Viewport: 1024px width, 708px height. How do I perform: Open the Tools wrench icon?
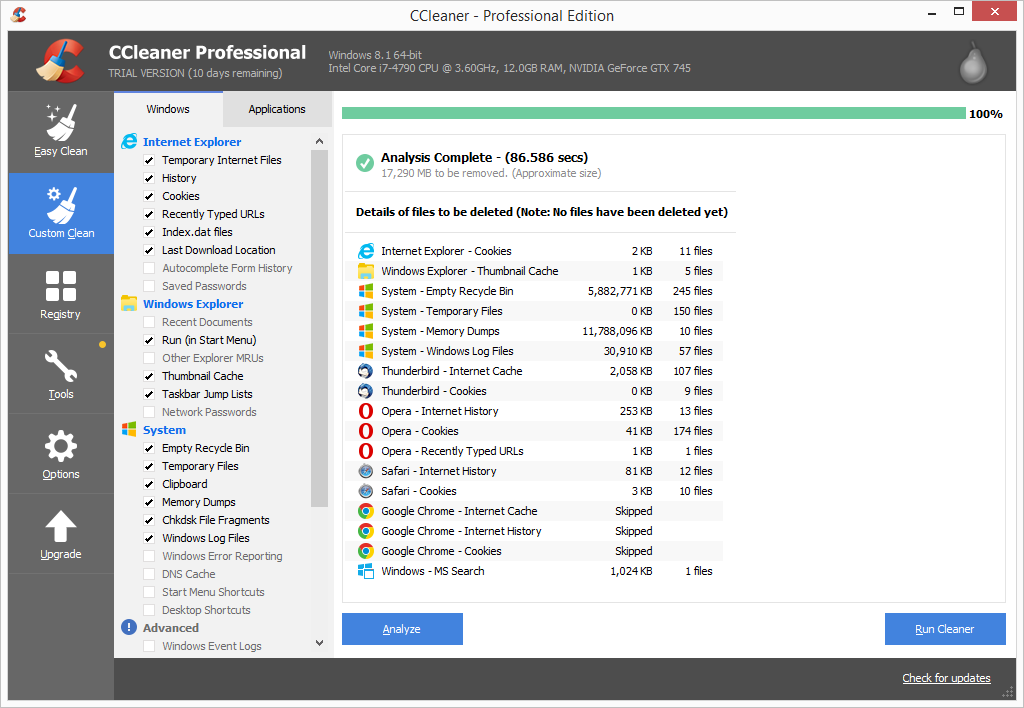60,364
